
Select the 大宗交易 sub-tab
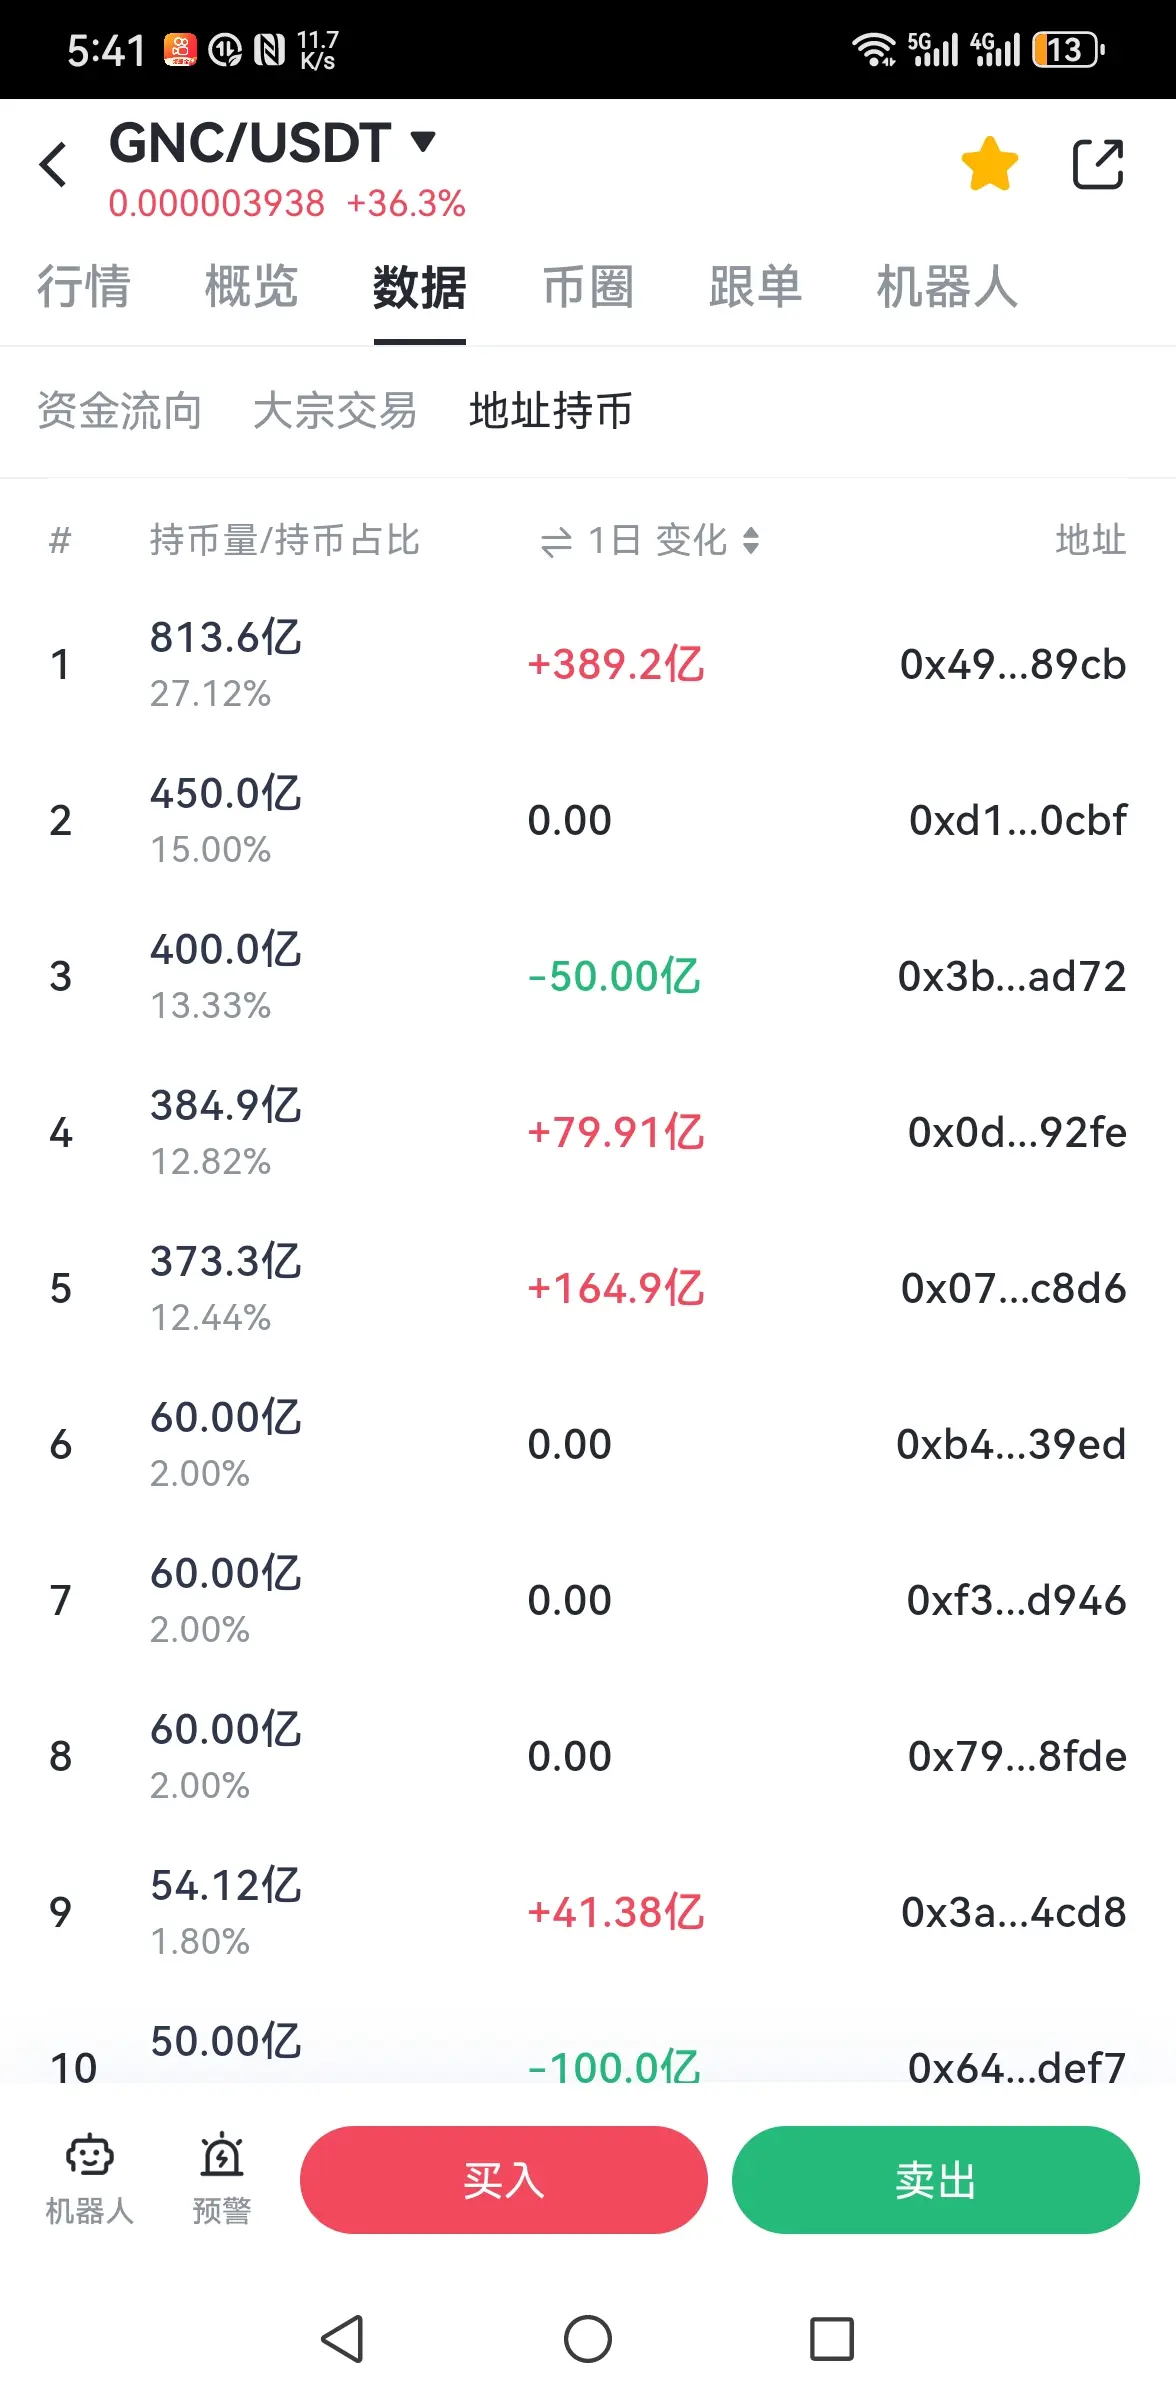[x=335, y=411]
